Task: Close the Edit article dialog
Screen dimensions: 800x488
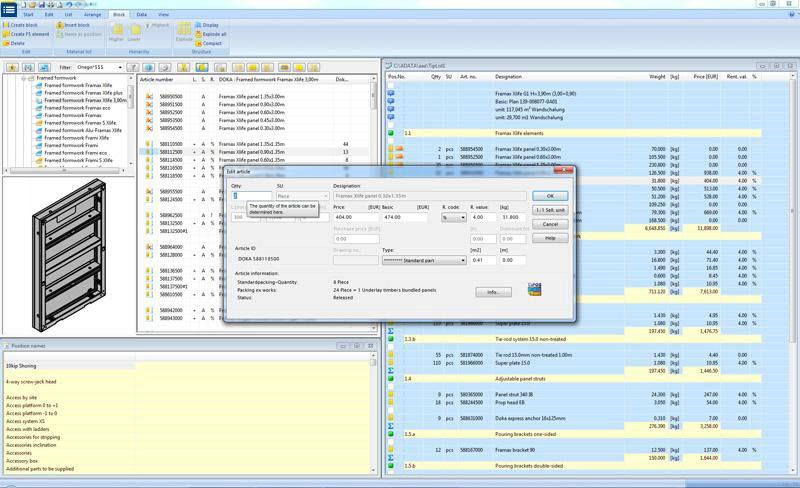Action: point(563,170)
